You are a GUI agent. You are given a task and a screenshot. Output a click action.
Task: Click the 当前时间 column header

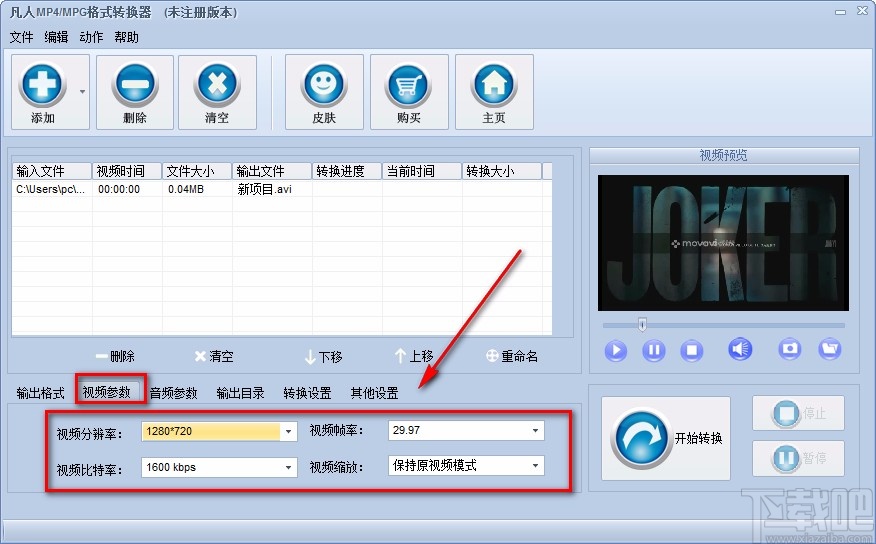click(422, 171)
